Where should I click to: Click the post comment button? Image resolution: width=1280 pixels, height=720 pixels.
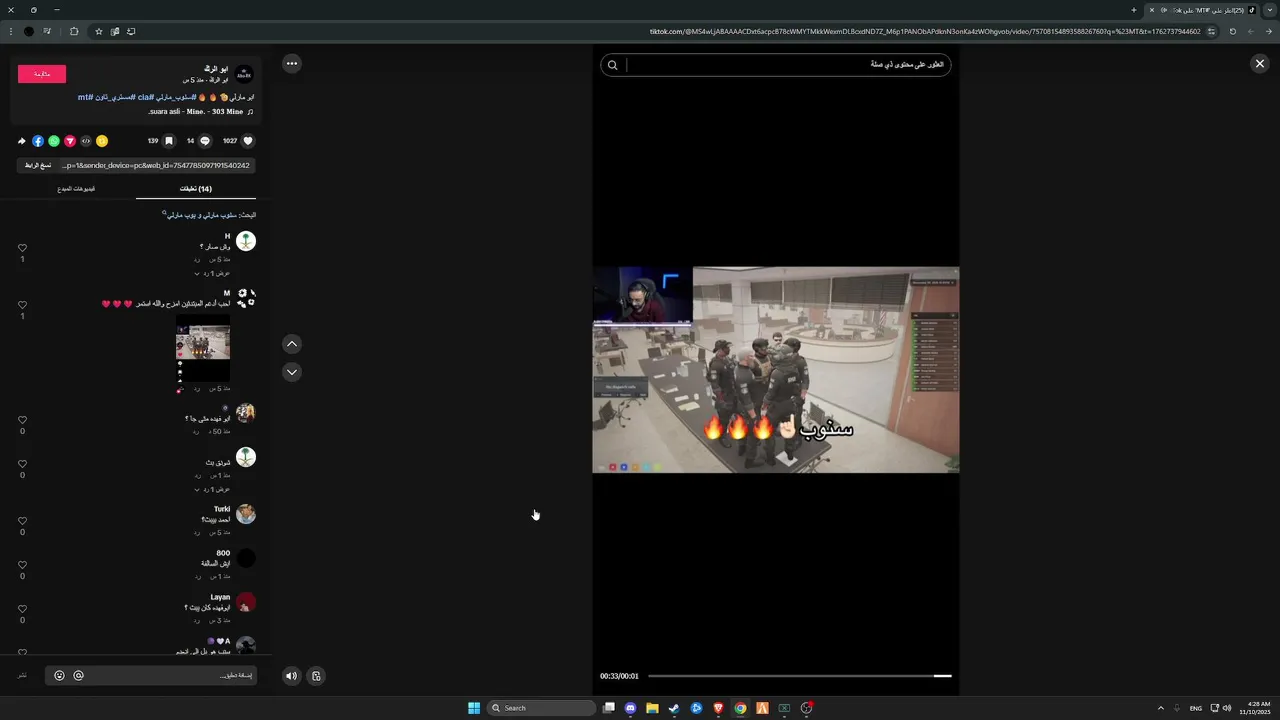click(x=22, y=676)
